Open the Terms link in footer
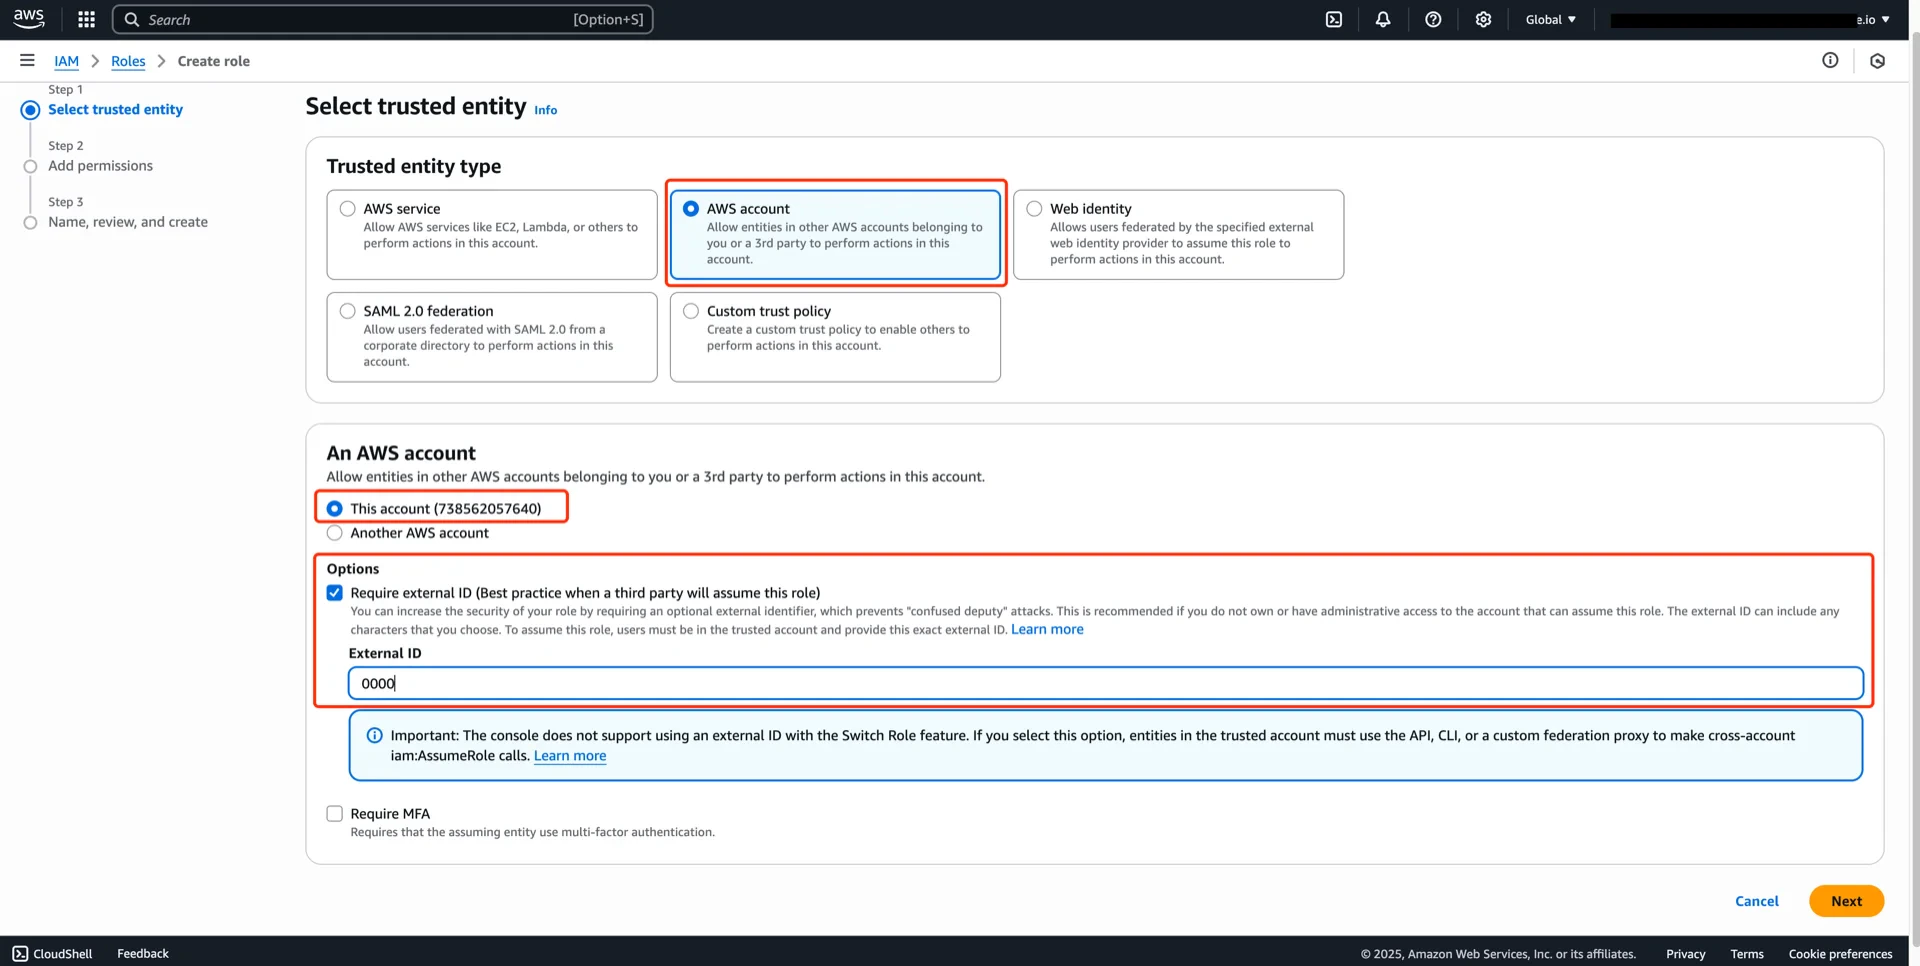1920x966 pixels. pyautogui.click(x=1747, y=954)
